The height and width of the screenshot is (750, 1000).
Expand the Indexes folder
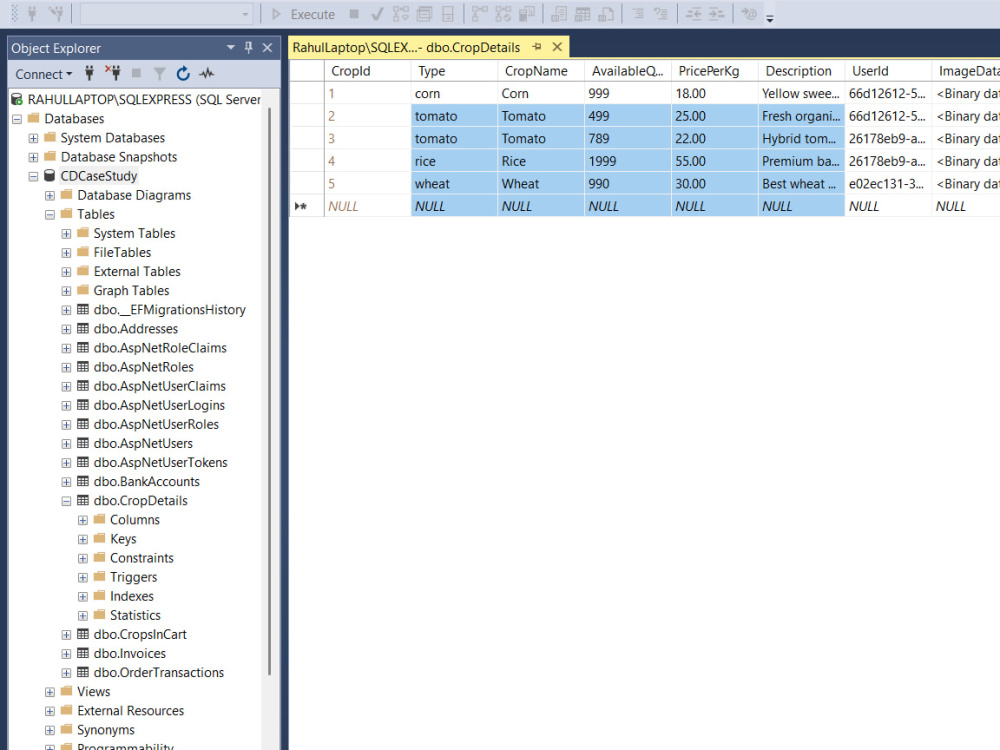[x=83, y=597]
